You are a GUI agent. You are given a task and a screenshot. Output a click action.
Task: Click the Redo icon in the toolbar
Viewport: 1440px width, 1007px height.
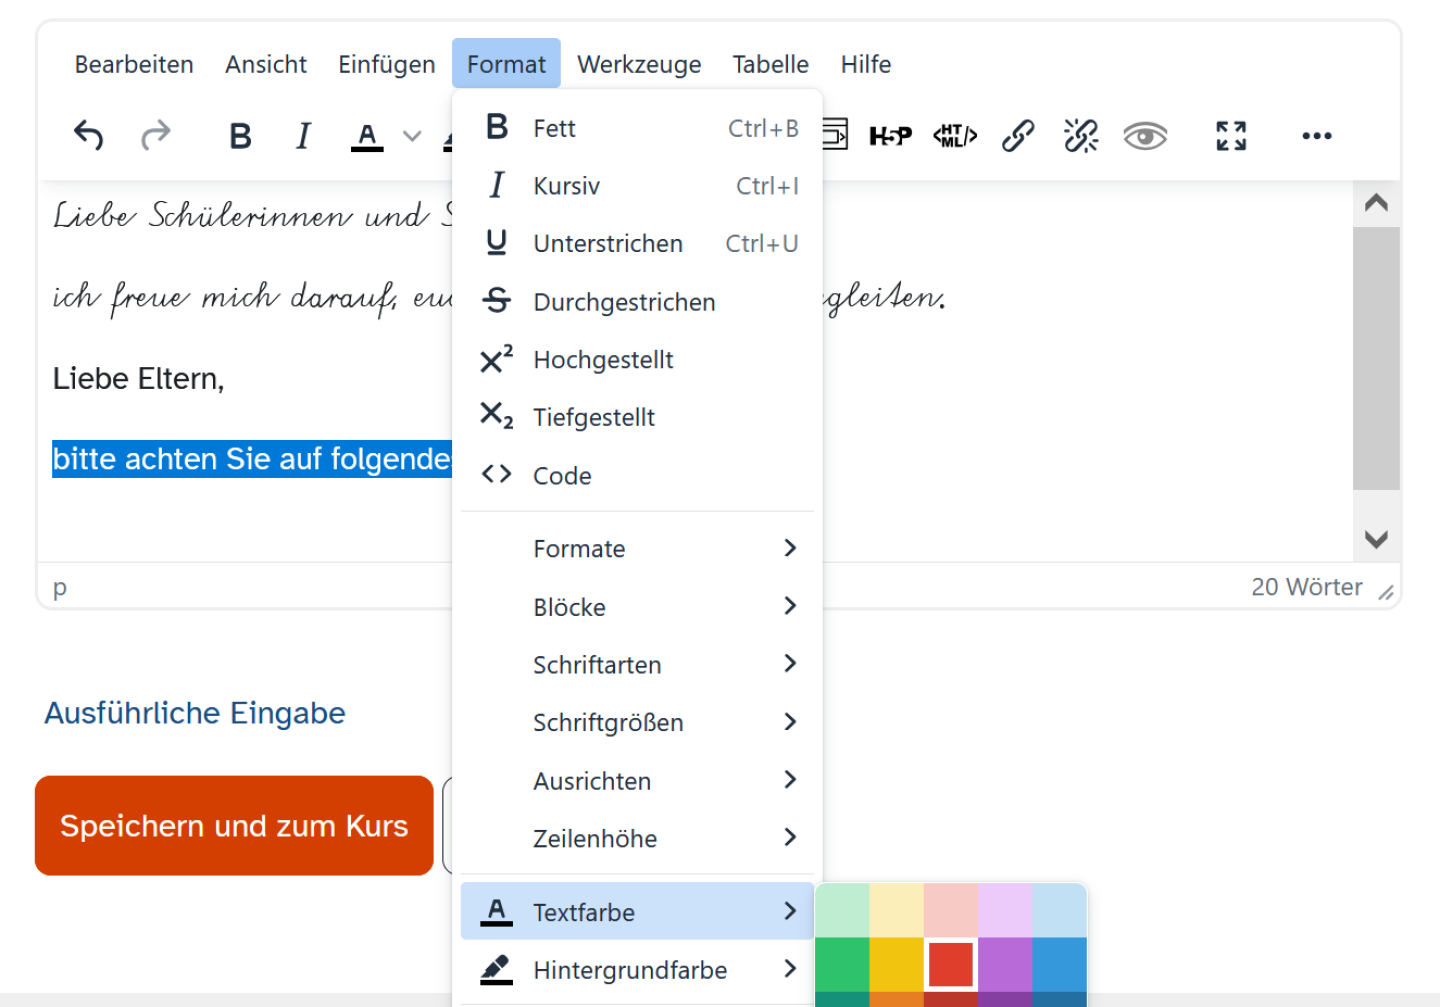[157, 135]
